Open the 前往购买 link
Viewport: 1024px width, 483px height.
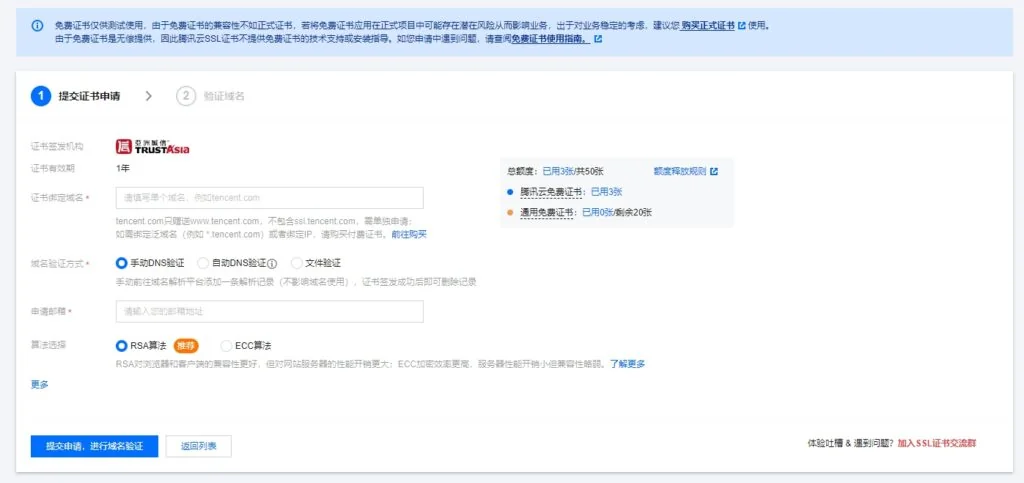coord(409,234)
